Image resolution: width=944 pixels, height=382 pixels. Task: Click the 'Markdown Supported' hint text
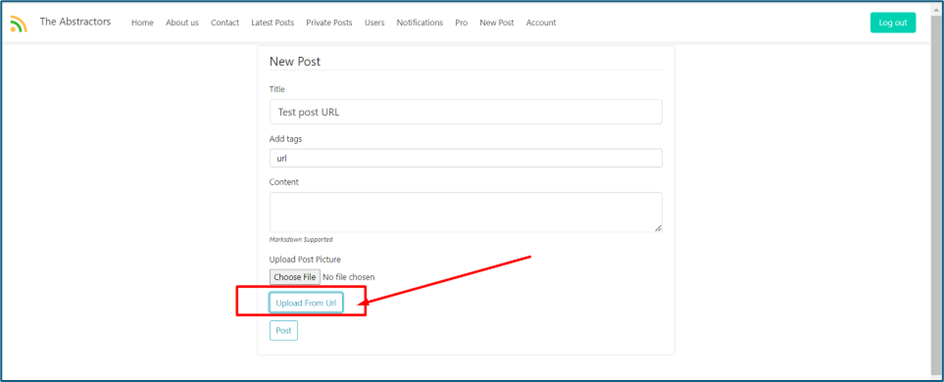point(301,239)
